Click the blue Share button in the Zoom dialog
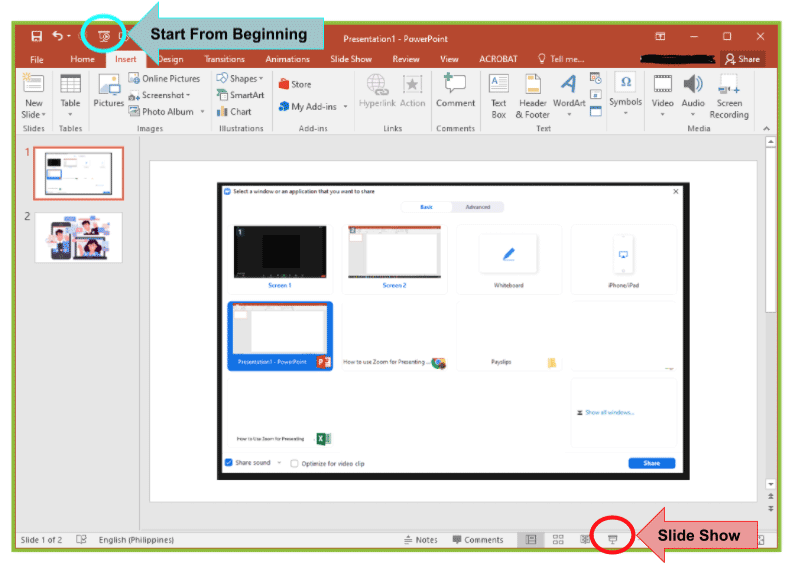Viewport: 796px width, 567px height. [651, 463]
